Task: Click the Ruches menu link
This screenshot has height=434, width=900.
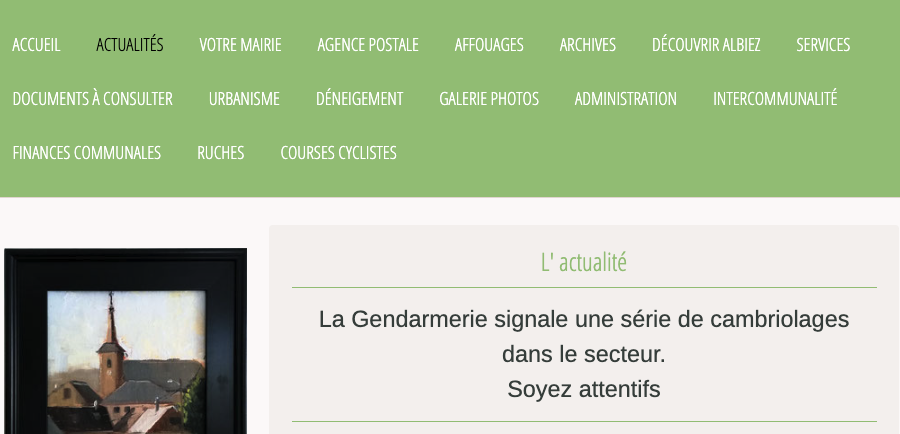Action: tap(221, 153)
